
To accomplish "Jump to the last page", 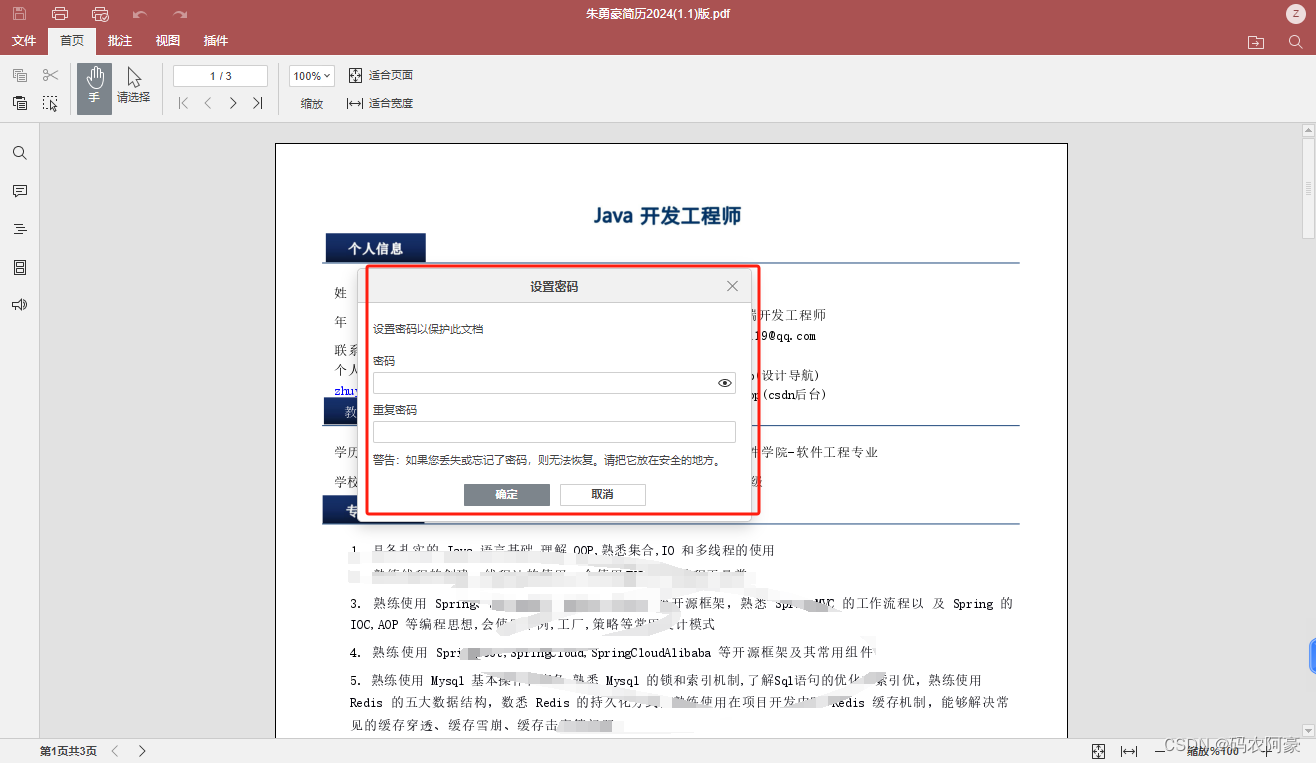I will 258,103.
